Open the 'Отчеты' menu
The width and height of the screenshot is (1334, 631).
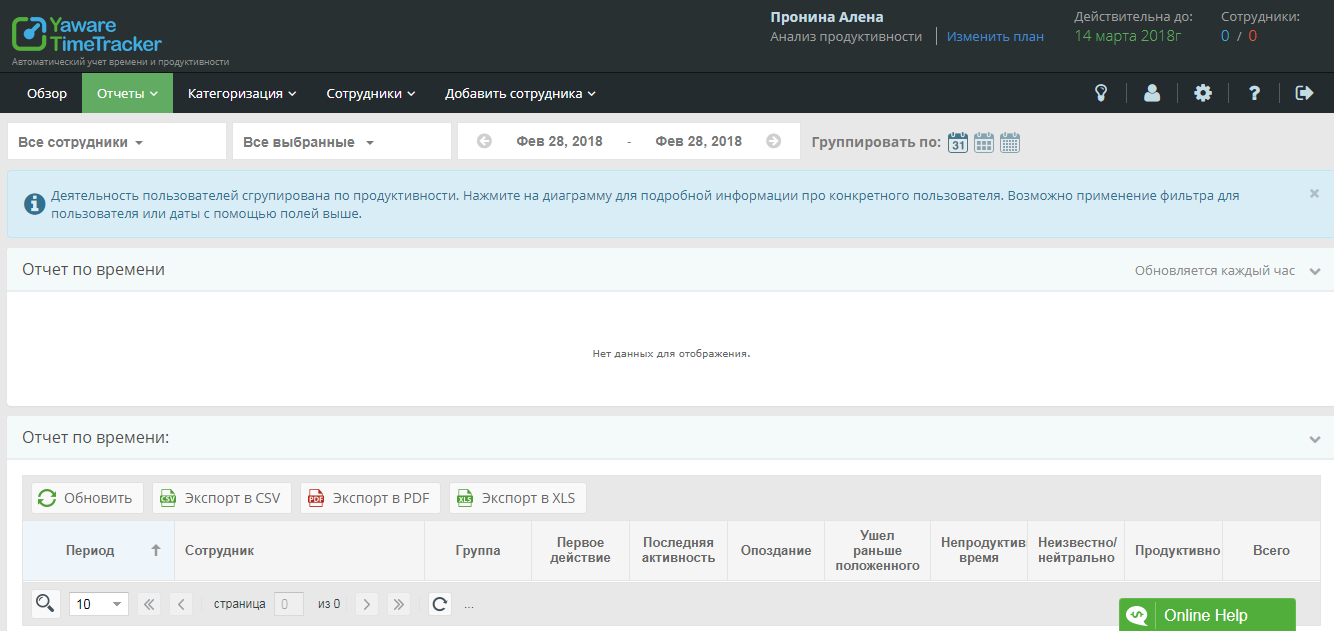click(128, 94)
